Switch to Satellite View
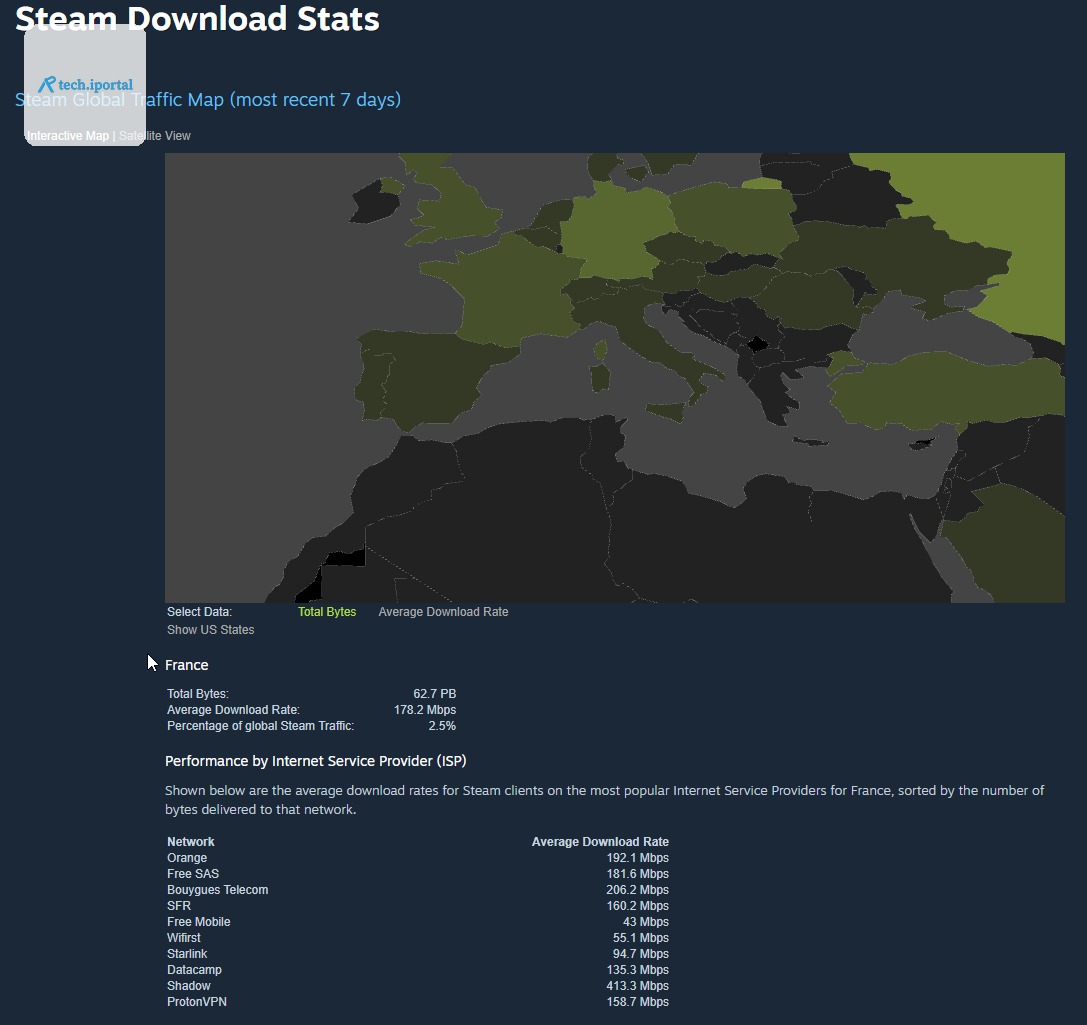The height and width of the screenshot is (1025, 1087). [x=155, y=136]
